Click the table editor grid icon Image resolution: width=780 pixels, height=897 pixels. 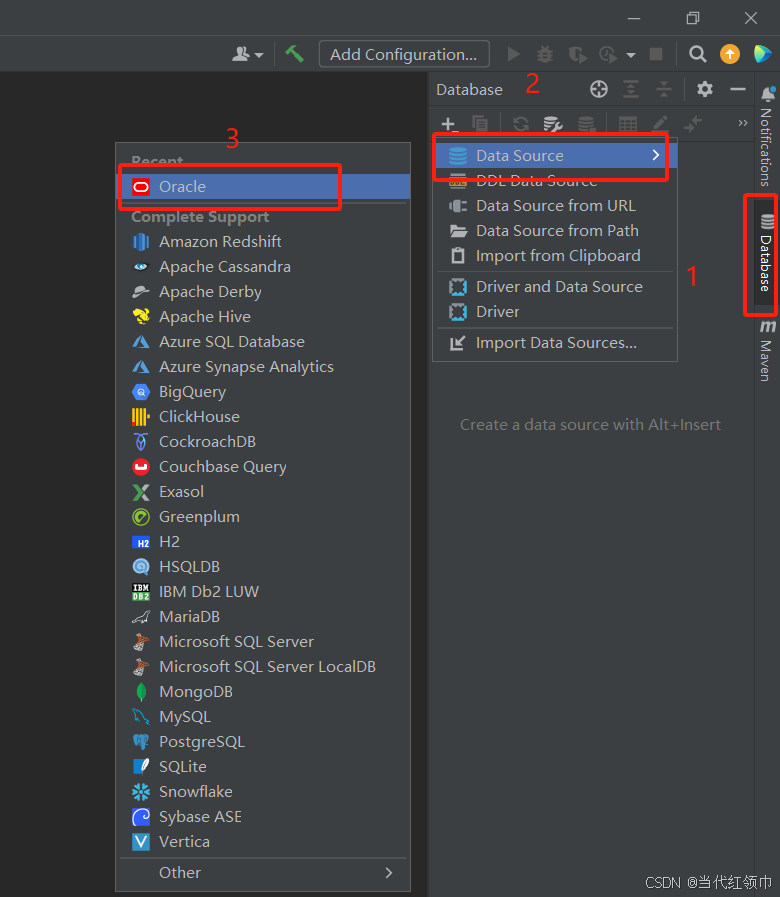tap(628, 124)
